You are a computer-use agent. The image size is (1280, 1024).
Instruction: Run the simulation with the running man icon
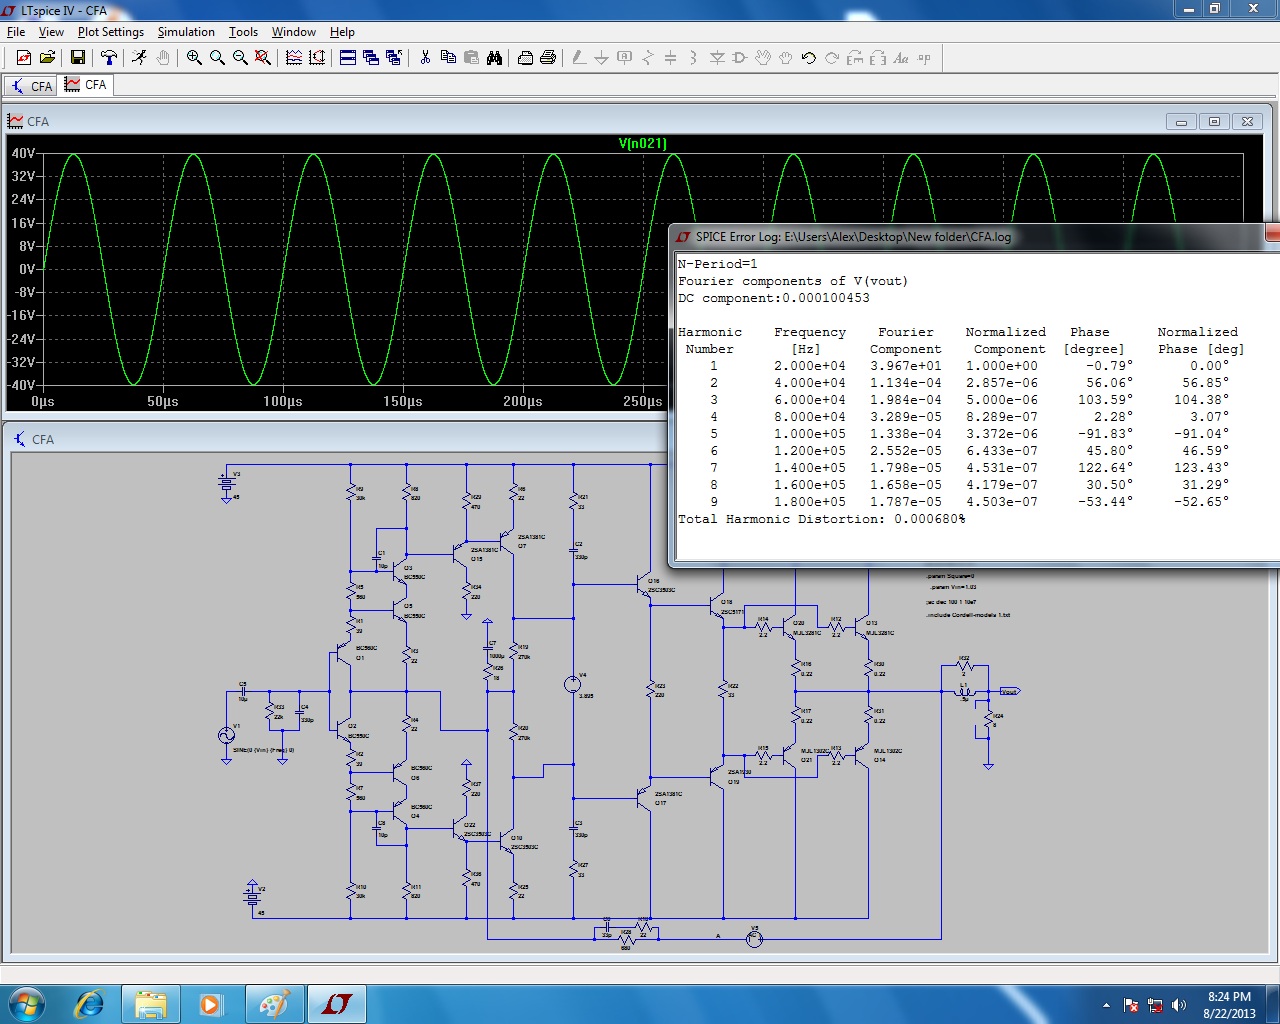tap(139, 58)
